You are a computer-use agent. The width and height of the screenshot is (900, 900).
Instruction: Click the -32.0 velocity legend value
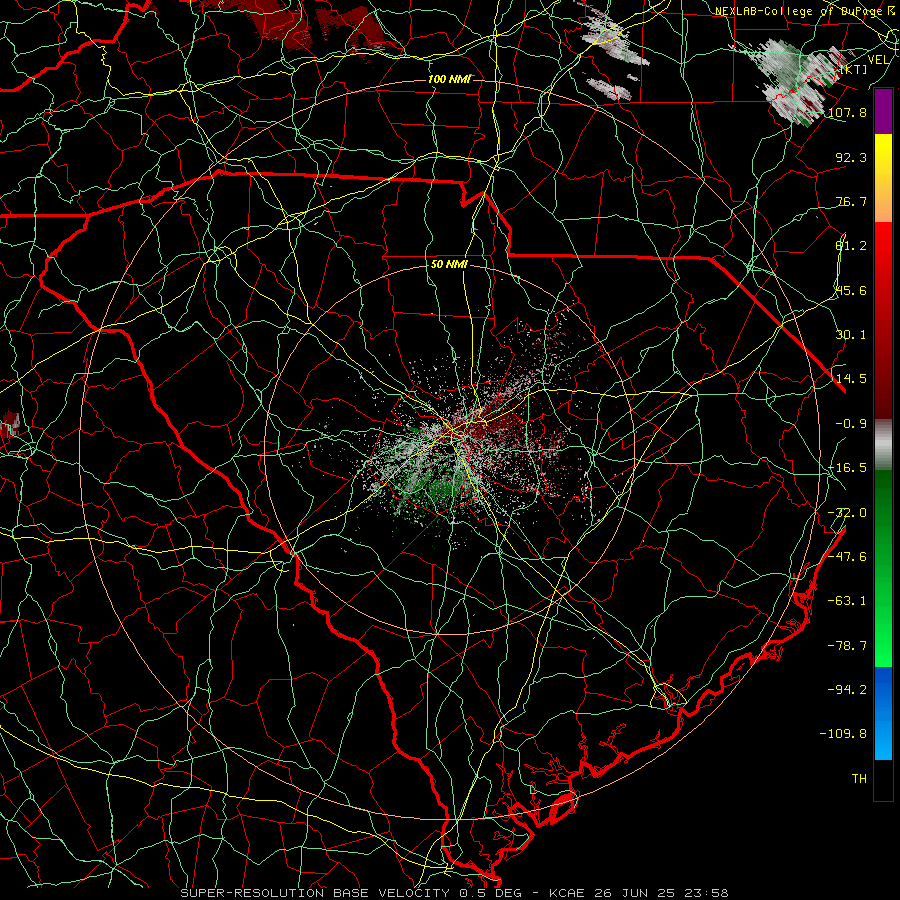[x=847, y=513]
